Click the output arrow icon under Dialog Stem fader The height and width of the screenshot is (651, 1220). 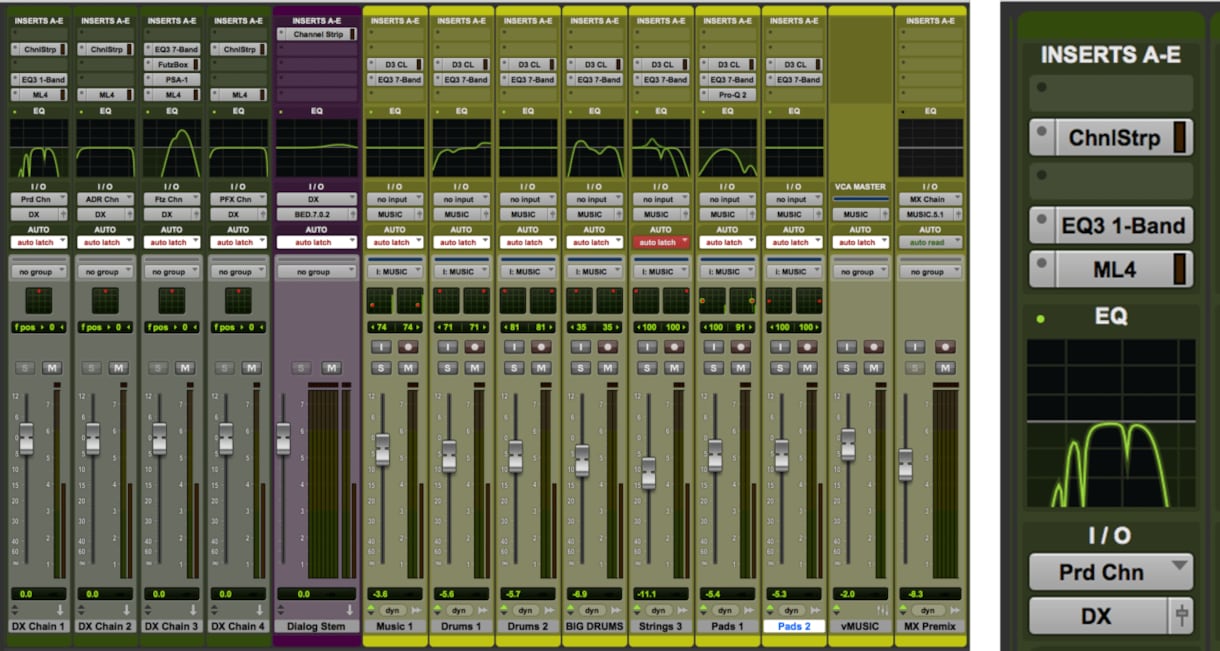[x=350, y=610]
